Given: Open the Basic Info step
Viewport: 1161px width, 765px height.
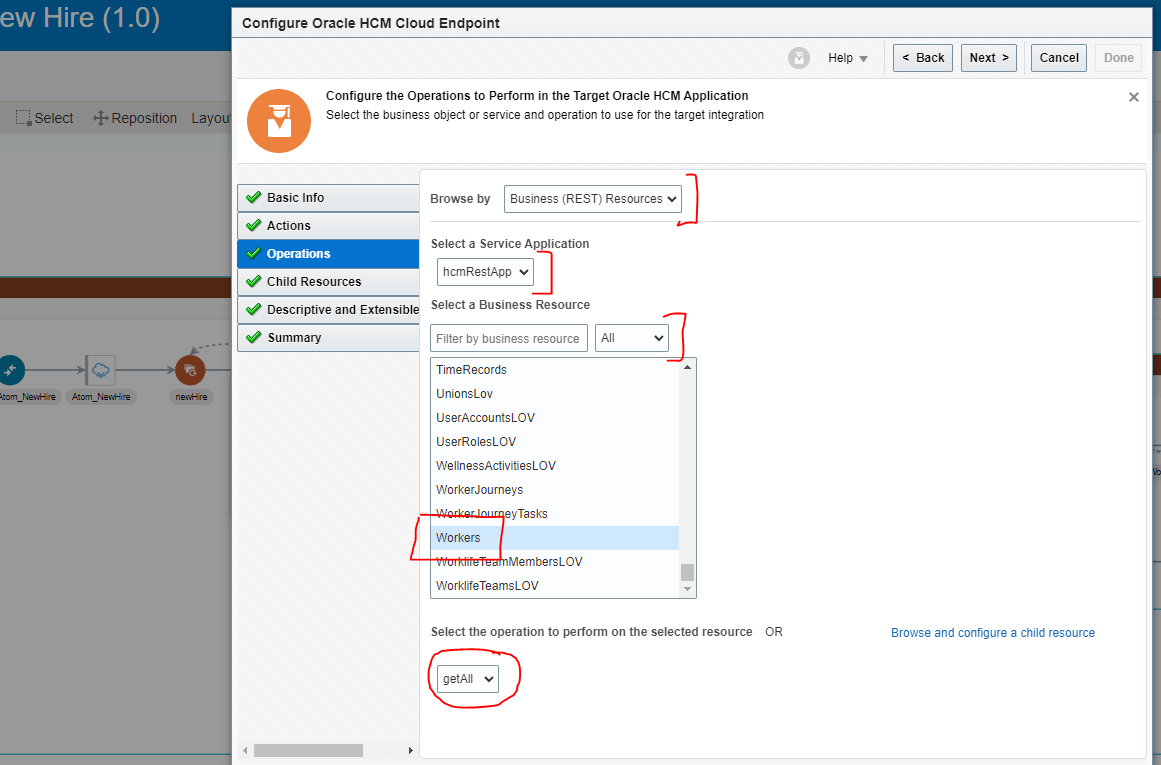Looking at the screenshot, I should 328,198.
